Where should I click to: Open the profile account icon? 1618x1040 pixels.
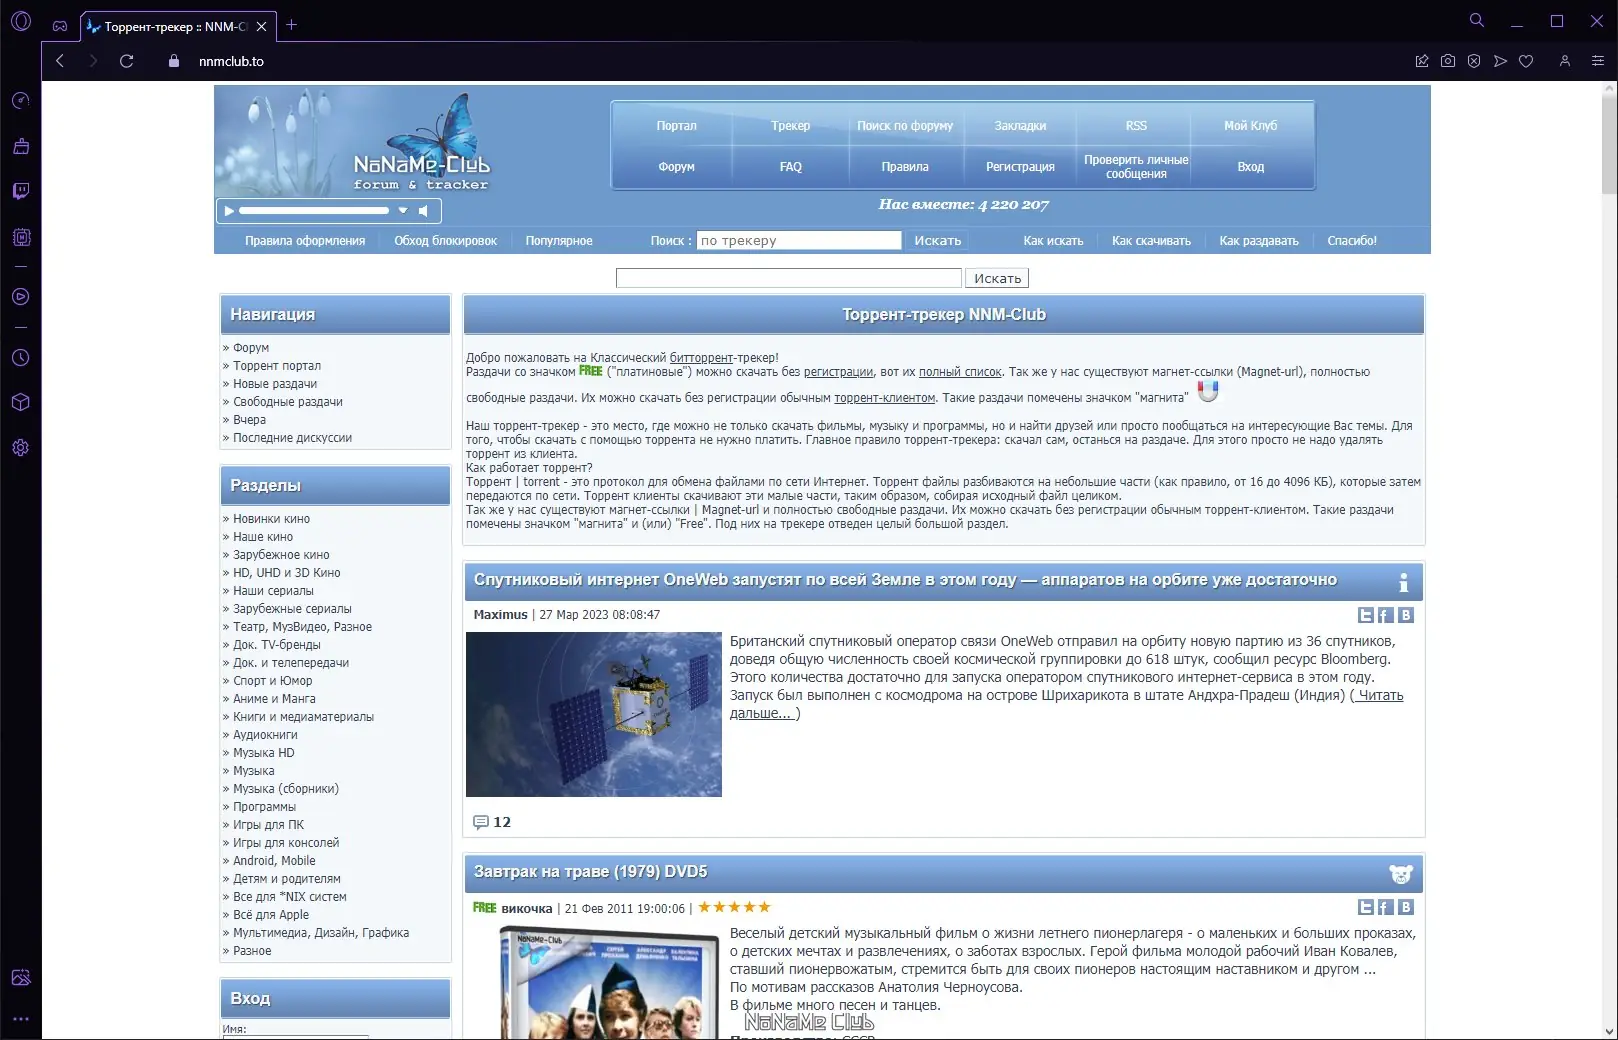(x=1565, y=61)
